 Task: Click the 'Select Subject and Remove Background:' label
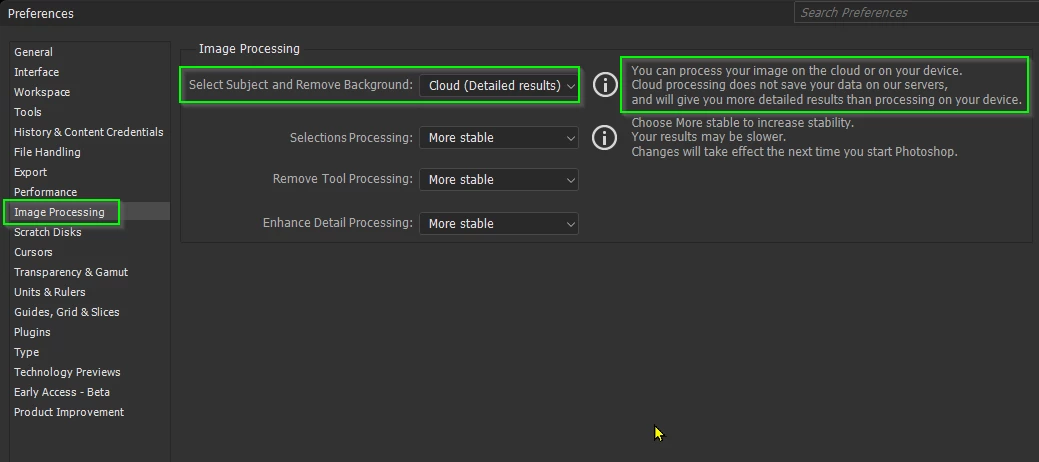(x=301, y=85)
